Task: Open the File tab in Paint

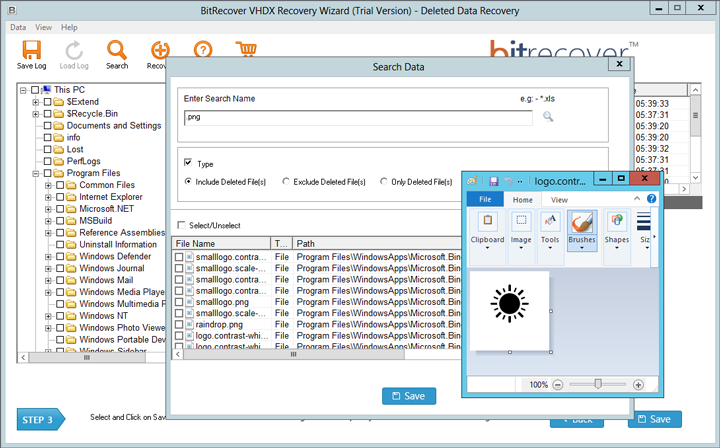Action: pos(485,199)
